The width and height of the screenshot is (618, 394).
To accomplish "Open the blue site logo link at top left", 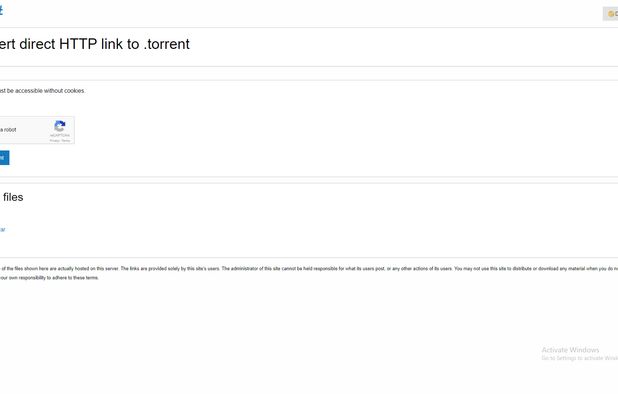I will (x=1, y=9).
